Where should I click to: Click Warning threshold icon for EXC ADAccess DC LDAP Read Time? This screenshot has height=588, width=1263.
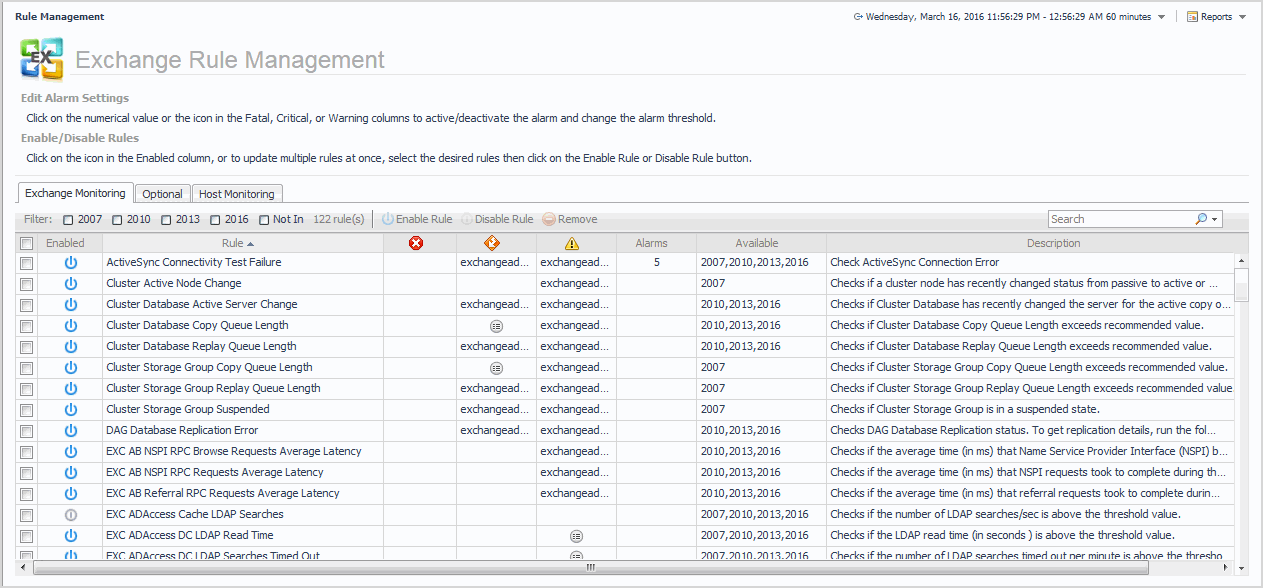576,536
